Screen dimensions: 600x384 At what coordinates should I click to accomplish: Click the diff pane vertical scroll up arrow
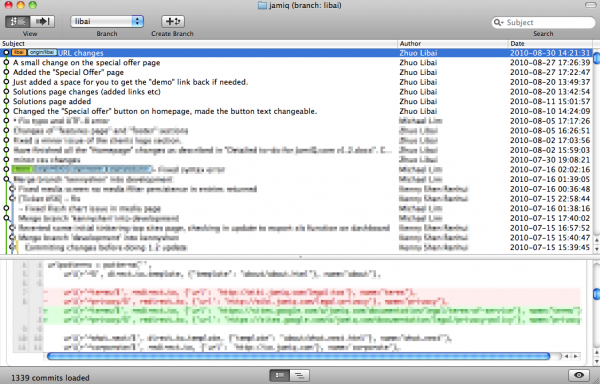[x=596, y=352]
